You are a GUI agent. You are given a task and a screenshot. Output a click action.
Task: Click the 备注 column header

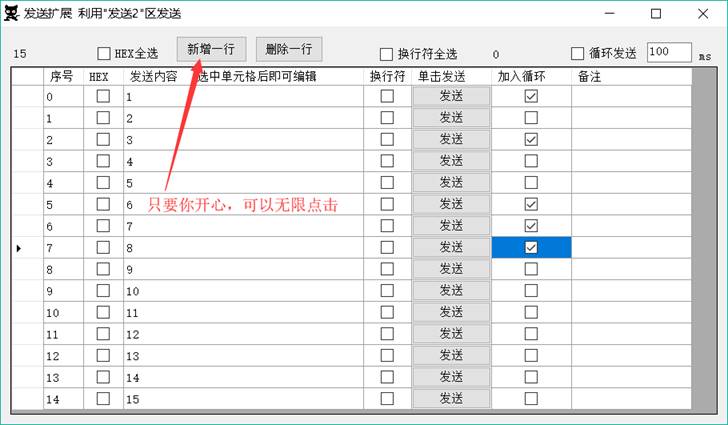(630, 76)
